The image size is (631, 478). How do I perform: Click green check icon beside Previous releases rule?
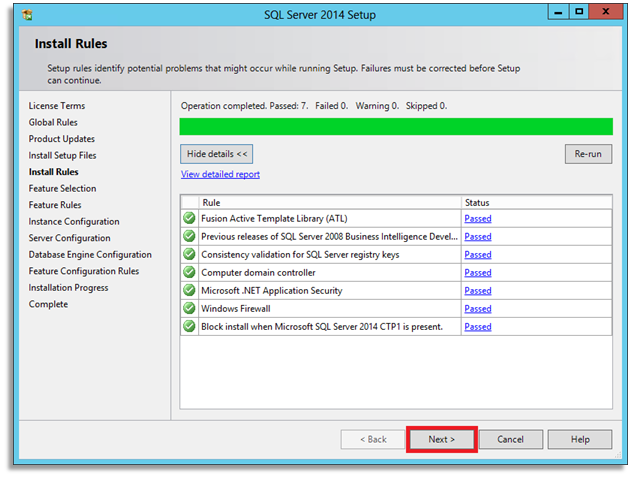(x=189, y=236)
